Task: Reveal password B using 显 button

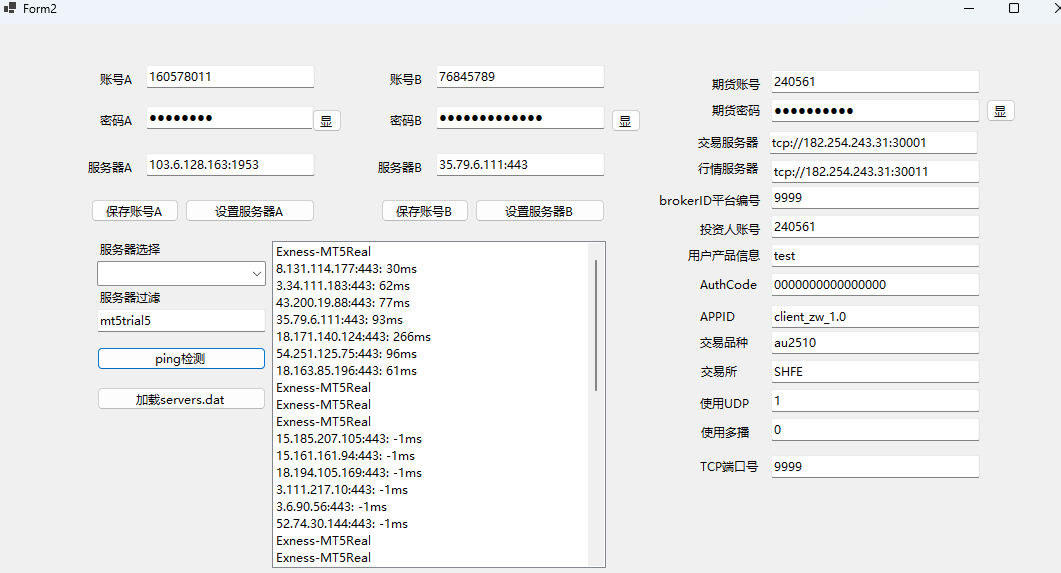Action: [625, 121]
